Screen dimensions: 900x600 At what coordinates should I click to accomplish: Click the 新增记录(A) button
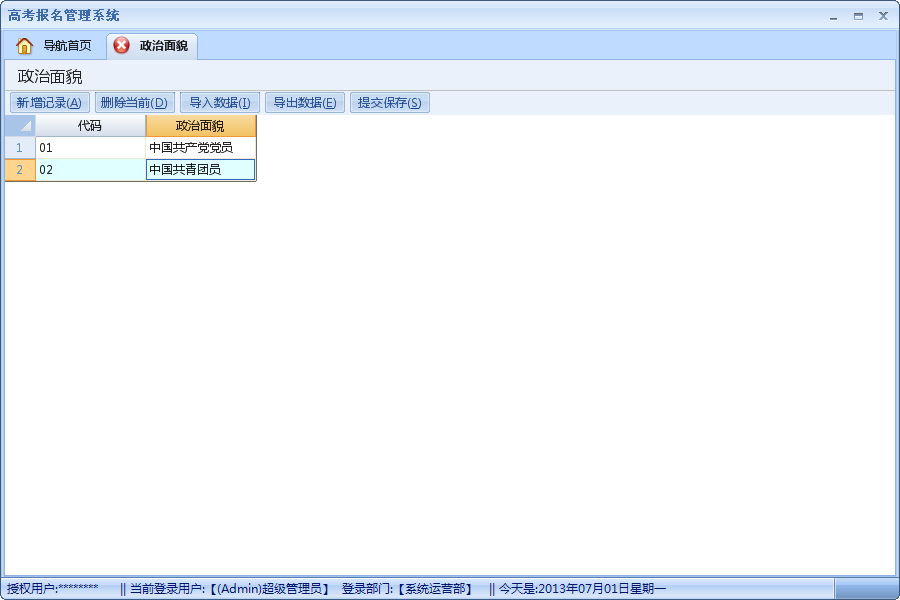[49, 103]
